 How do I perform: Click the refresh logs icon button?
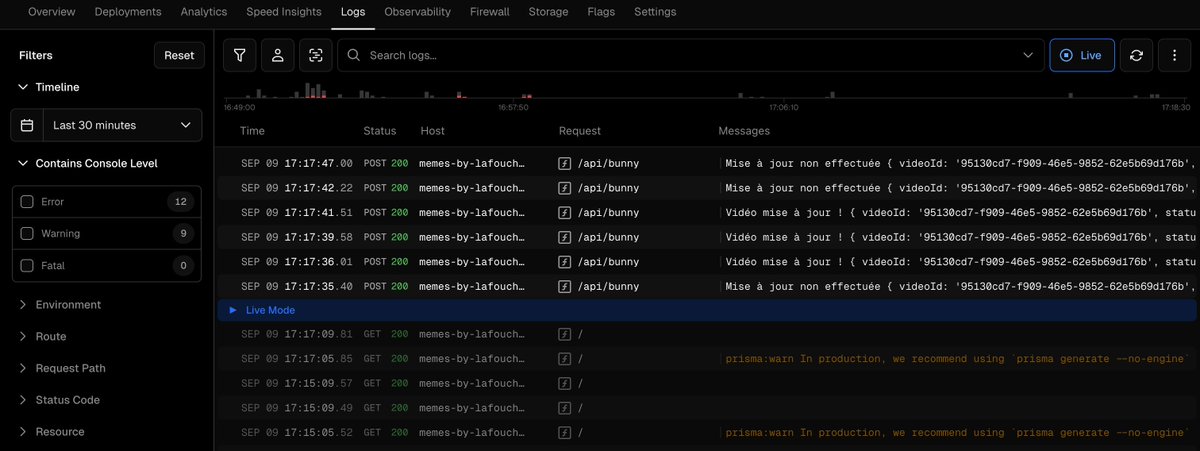pos(1136,55)
